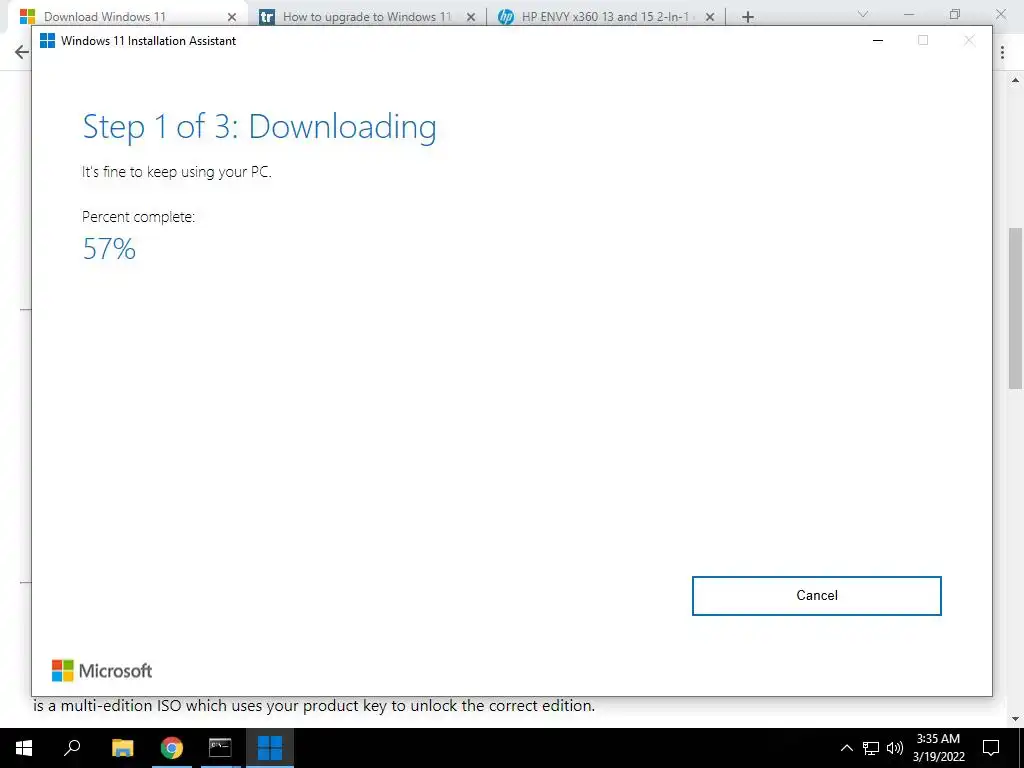The width and height of the screenshot is (1024, 768).
Task: Minimize the Chrome browser window
Action: pos(908,14)
